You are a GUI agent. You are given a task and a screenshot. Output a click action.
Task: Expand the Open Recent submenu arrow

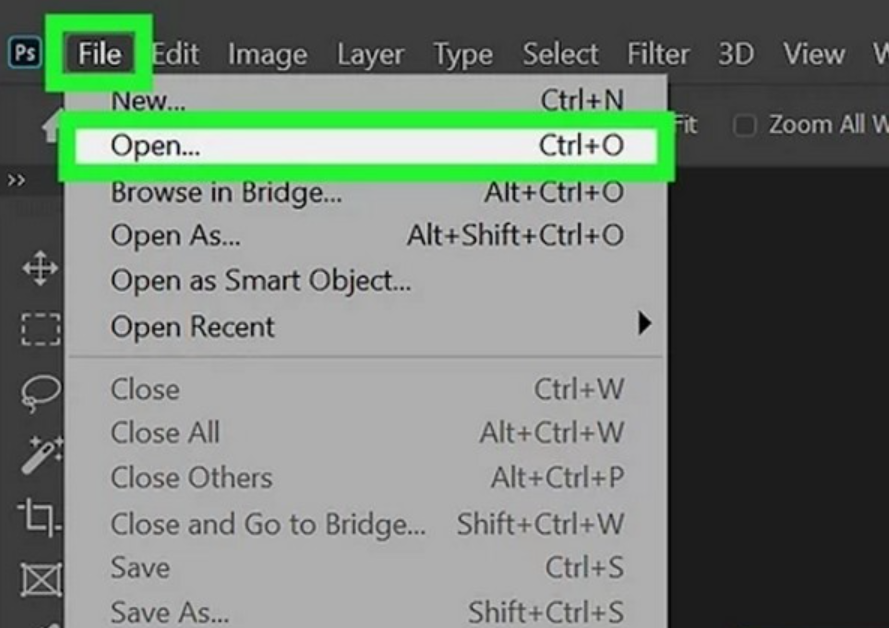(x=644, y=324)
